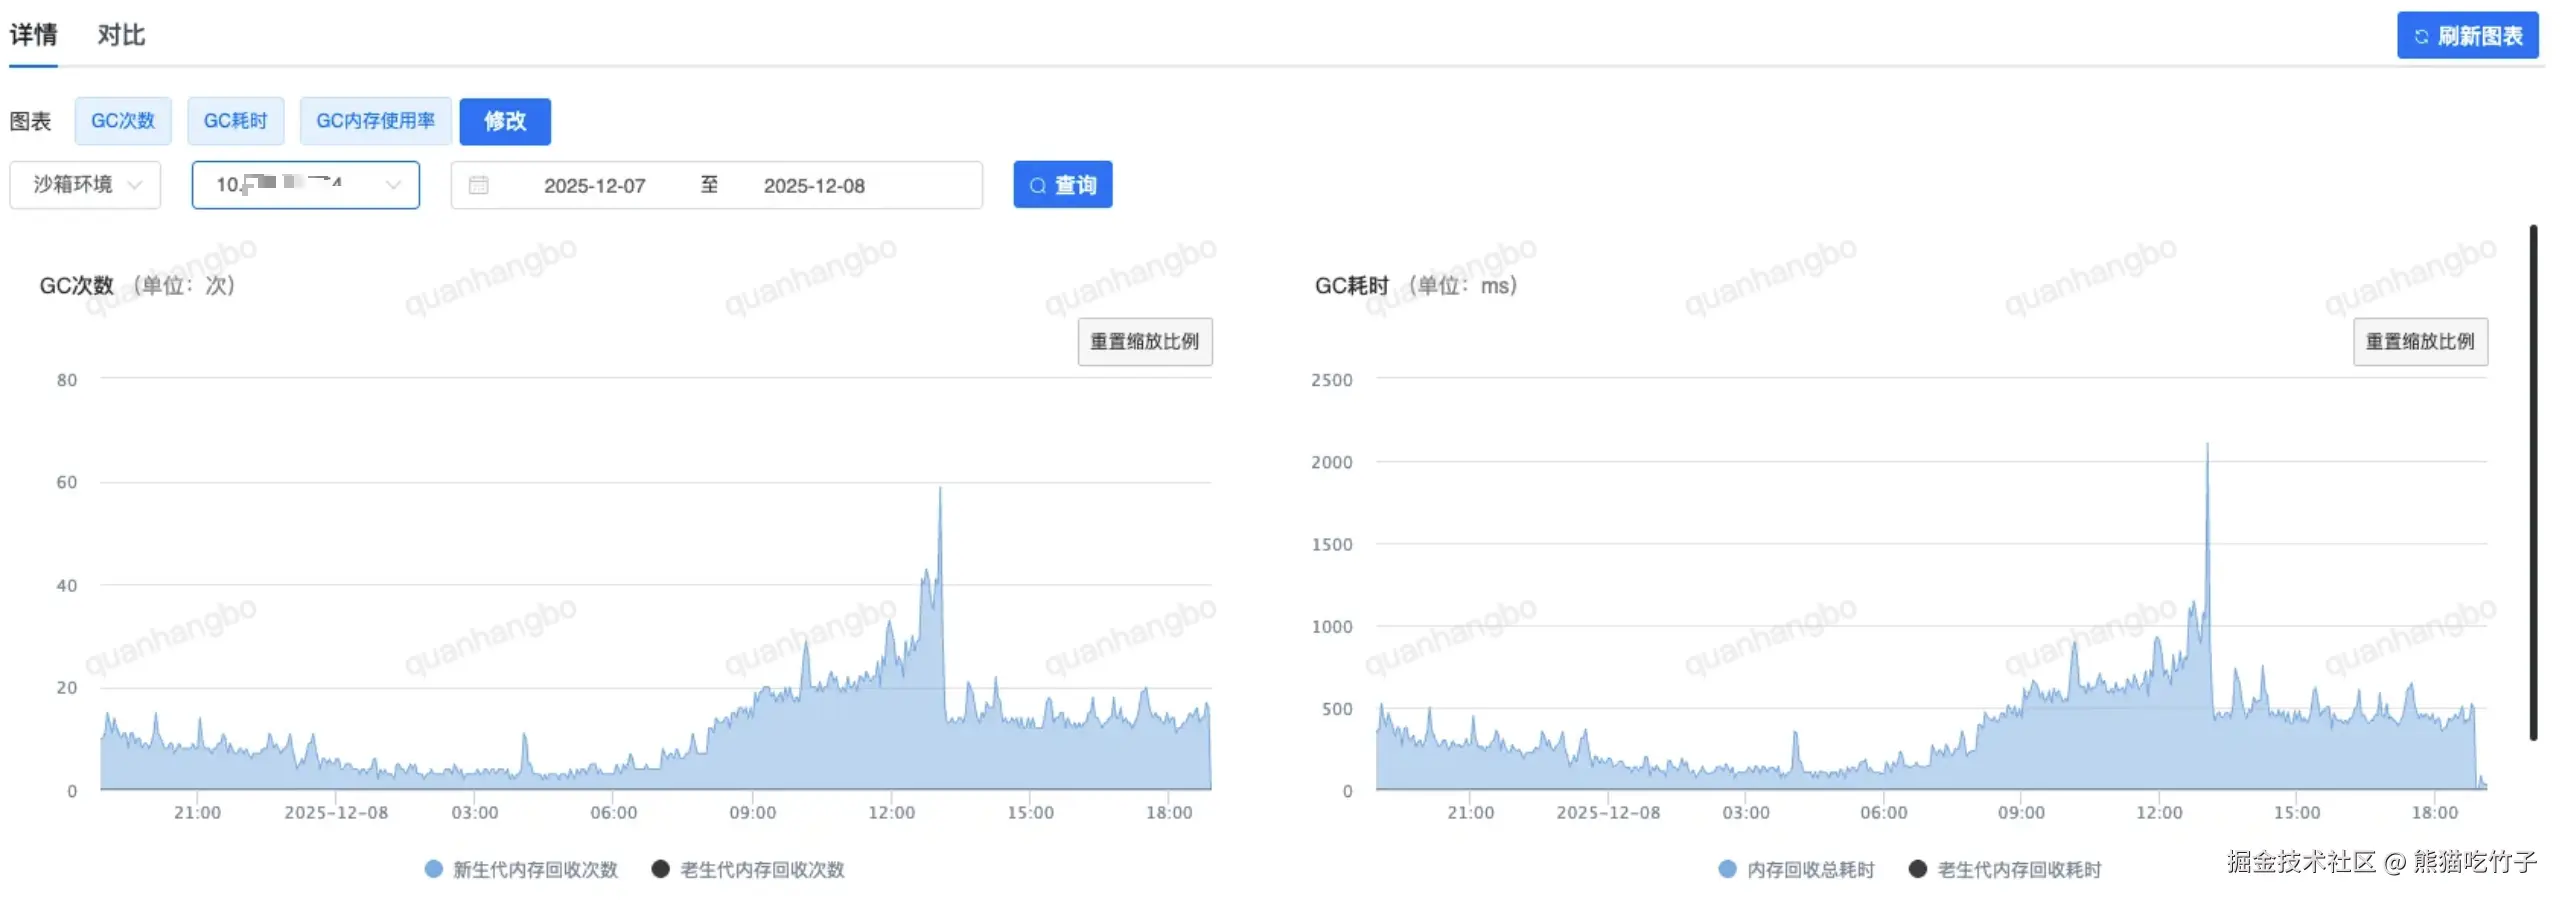This screenshot has width=2562, height=900.
Task: Toggle the GC耗时 chart tag
Action: [x=236, y=121]
